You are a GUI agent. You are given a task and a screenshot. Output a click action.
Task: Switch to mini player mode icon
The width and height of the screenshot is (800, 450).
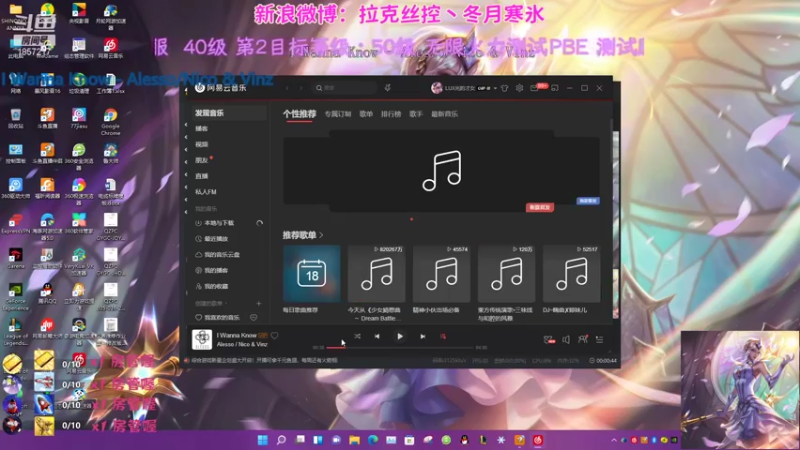point(555,88)
